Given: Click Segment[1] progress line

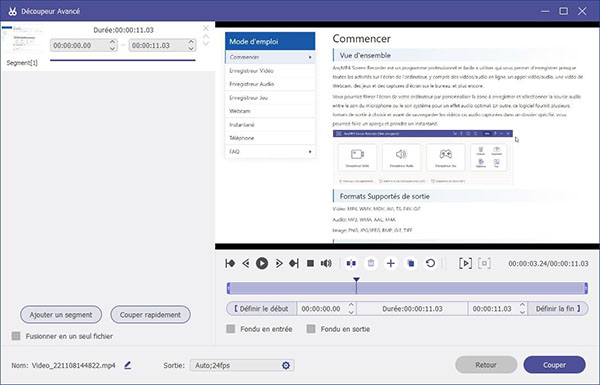Looking at the screenshot, I should [x=122, y=60].
